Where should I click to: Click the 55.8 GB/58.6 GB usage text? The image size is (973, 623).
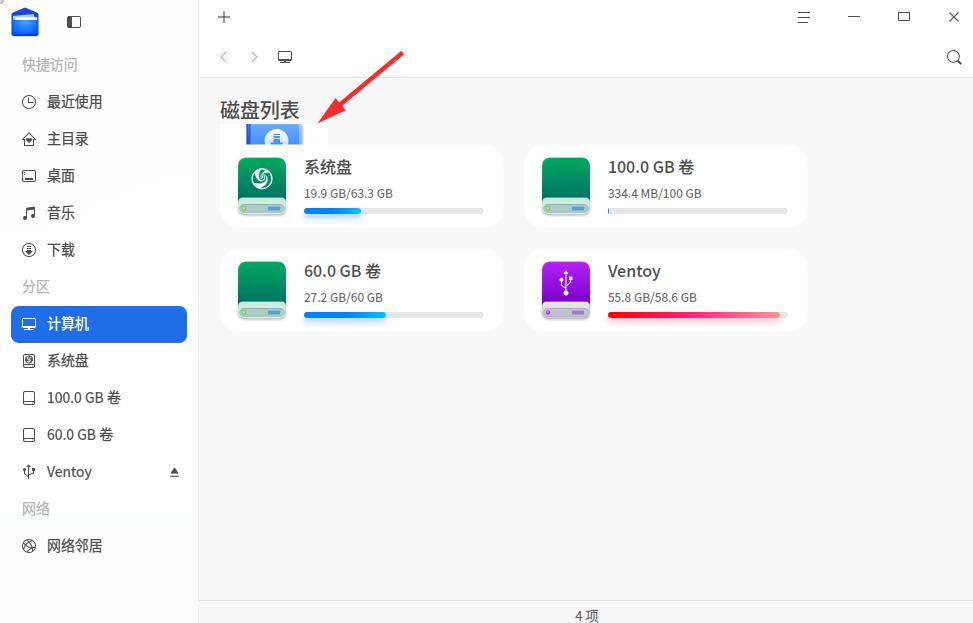(652, 298)
